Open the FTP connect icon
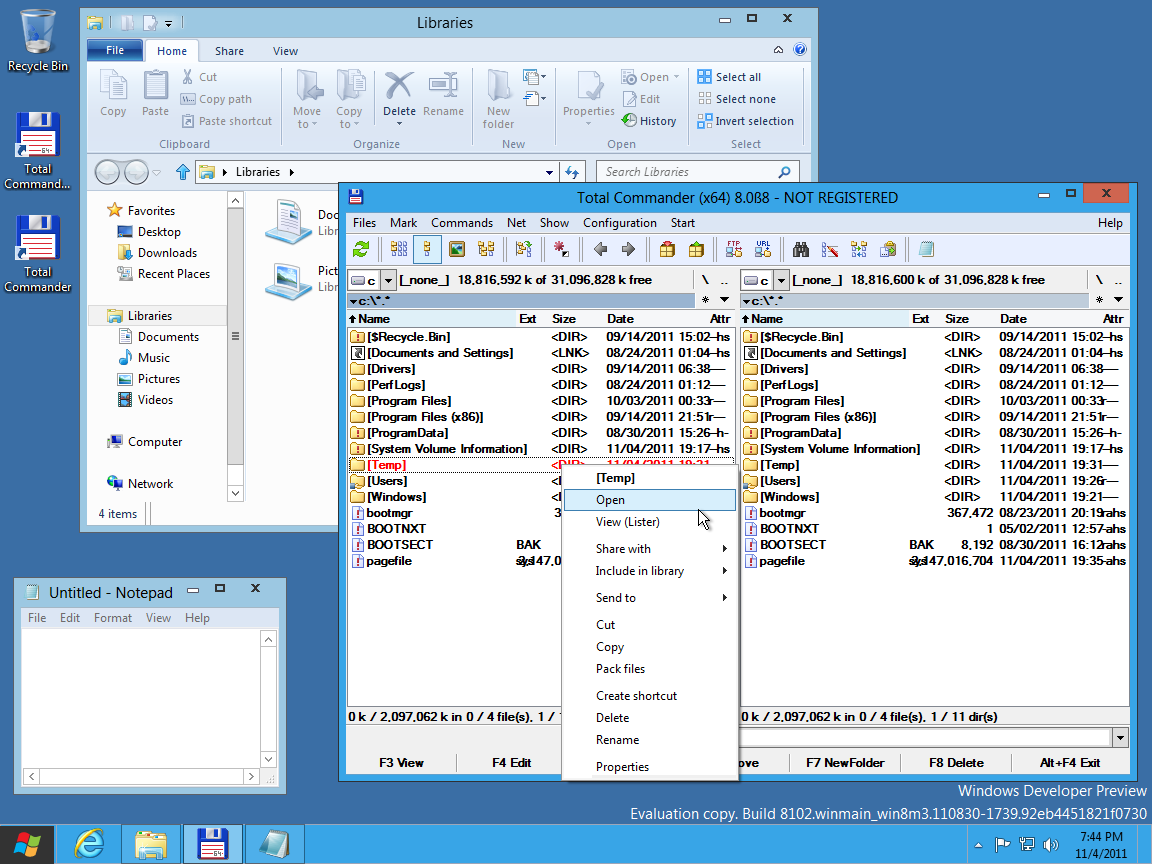The height and width of the screenshot is (864, 1152). 733,250
